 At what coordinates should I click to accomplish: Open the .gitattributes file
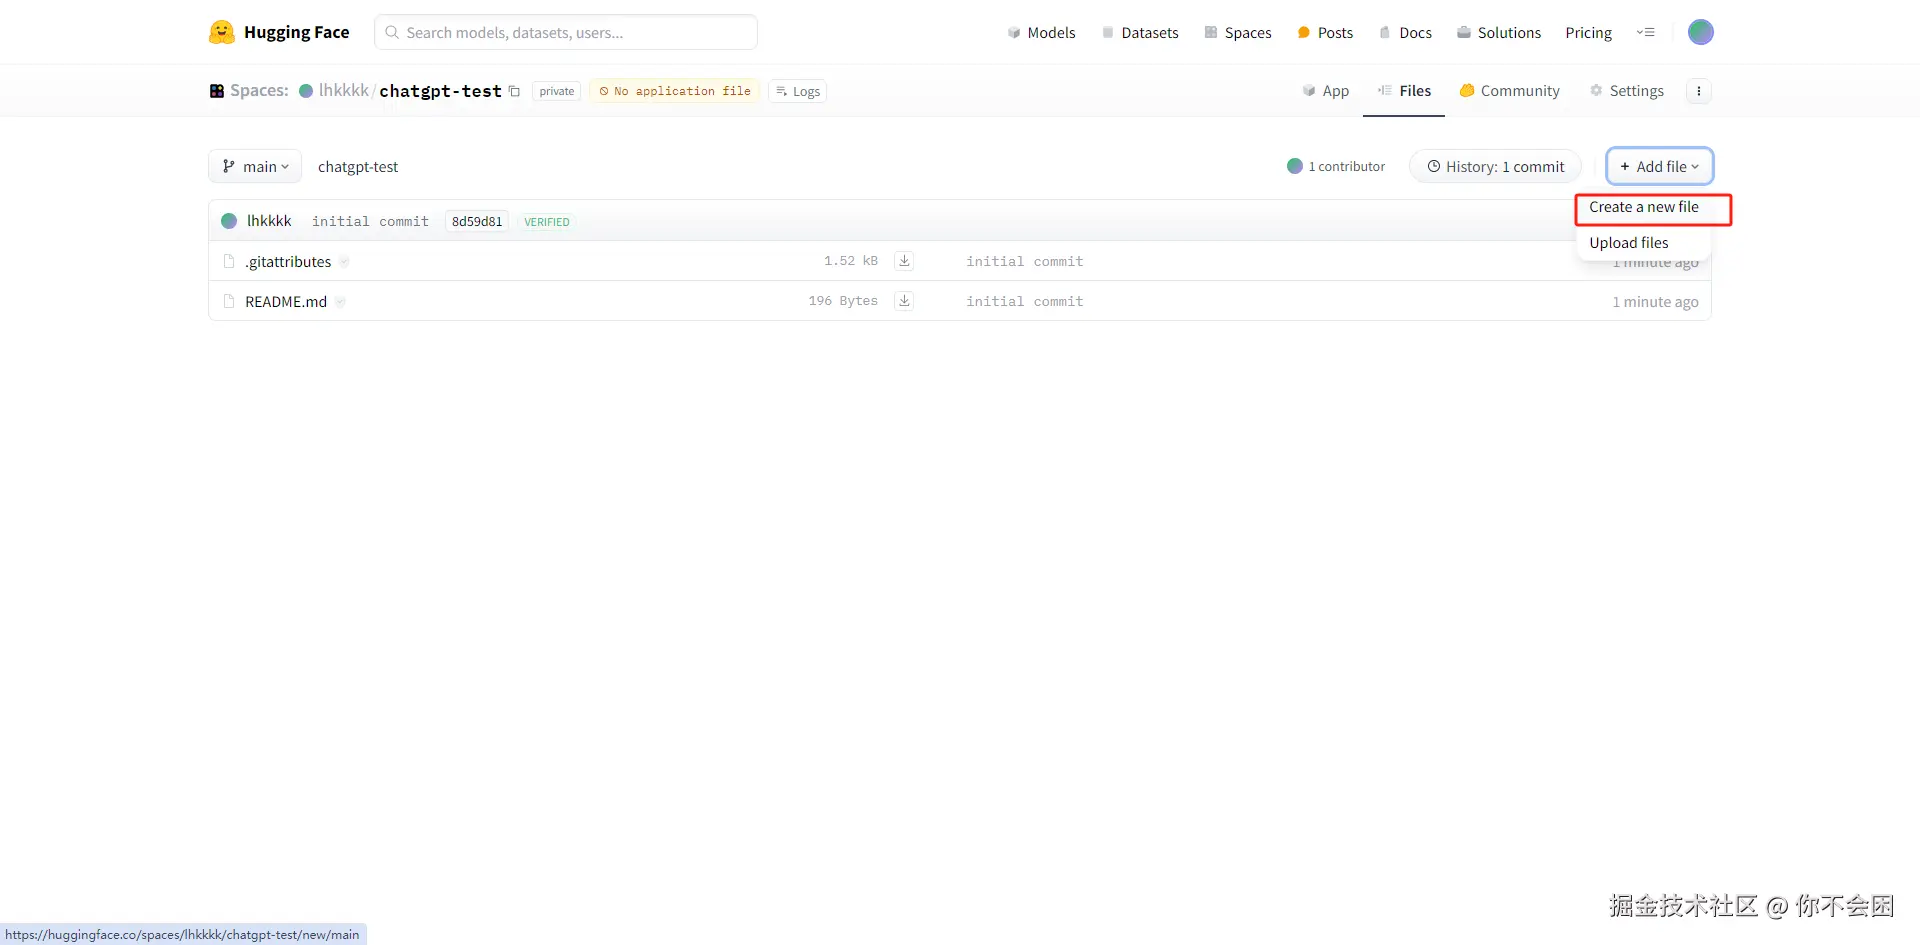[288, 261]
